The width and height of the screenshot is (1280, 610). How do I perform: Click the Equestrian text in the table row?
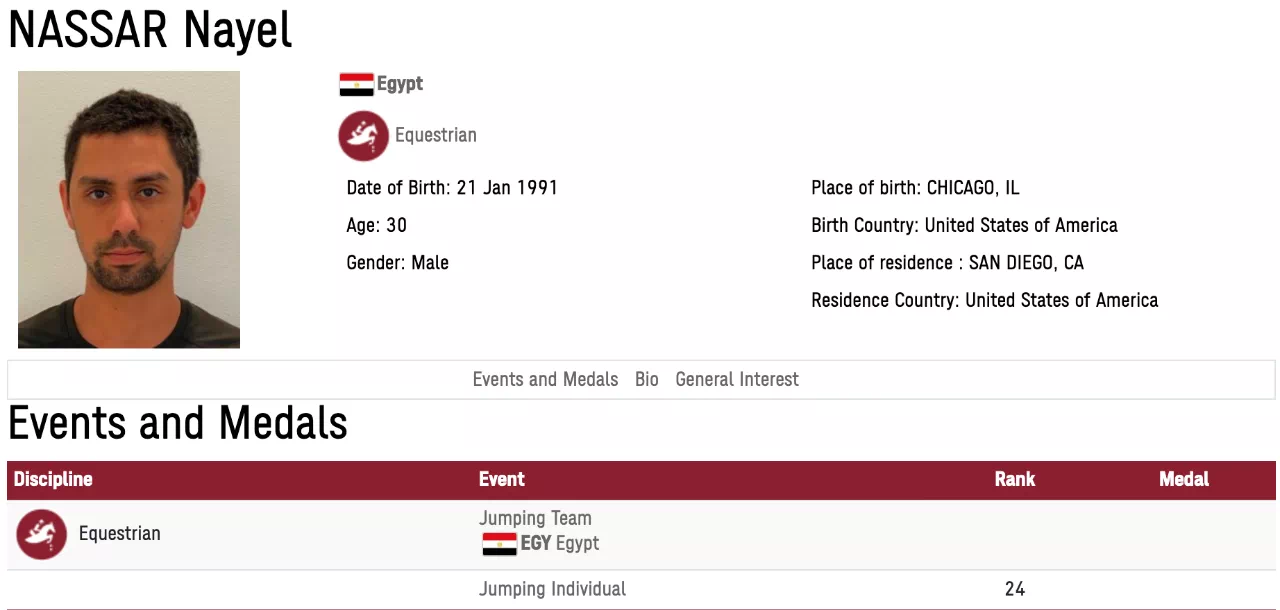[120, 534]
